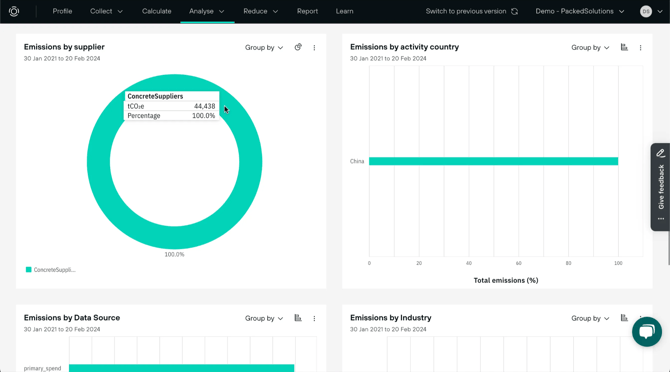Click the China bar in country chart

[x=494, y=161]
